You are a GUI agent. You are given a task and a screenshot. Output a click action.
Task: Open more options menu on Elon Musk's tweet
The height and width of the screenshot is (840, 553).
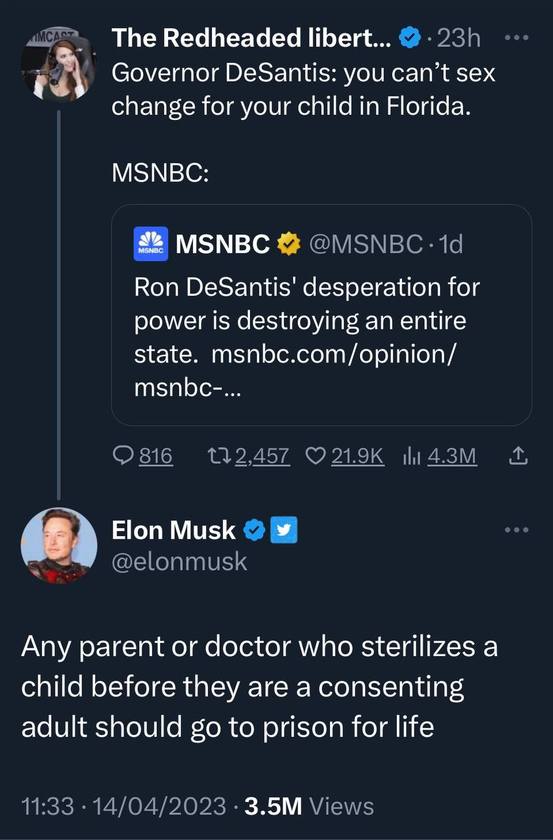(517, 530)
